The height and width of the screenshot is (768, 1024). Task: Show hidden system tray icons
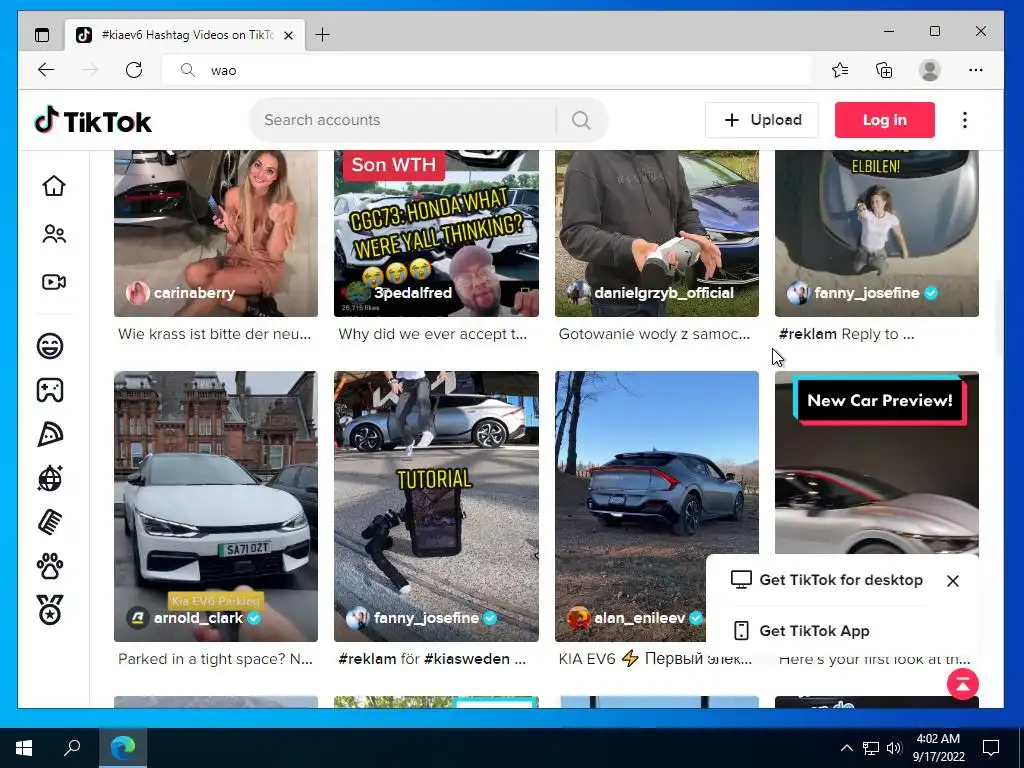pyautogui.click(x=846, y=748)
